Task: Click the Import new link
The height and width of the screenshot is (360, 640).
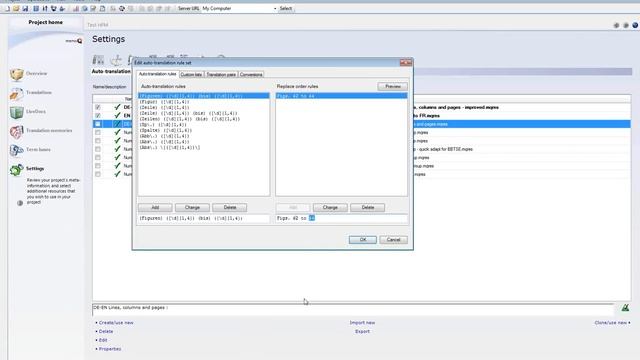Action: point(362,323)
